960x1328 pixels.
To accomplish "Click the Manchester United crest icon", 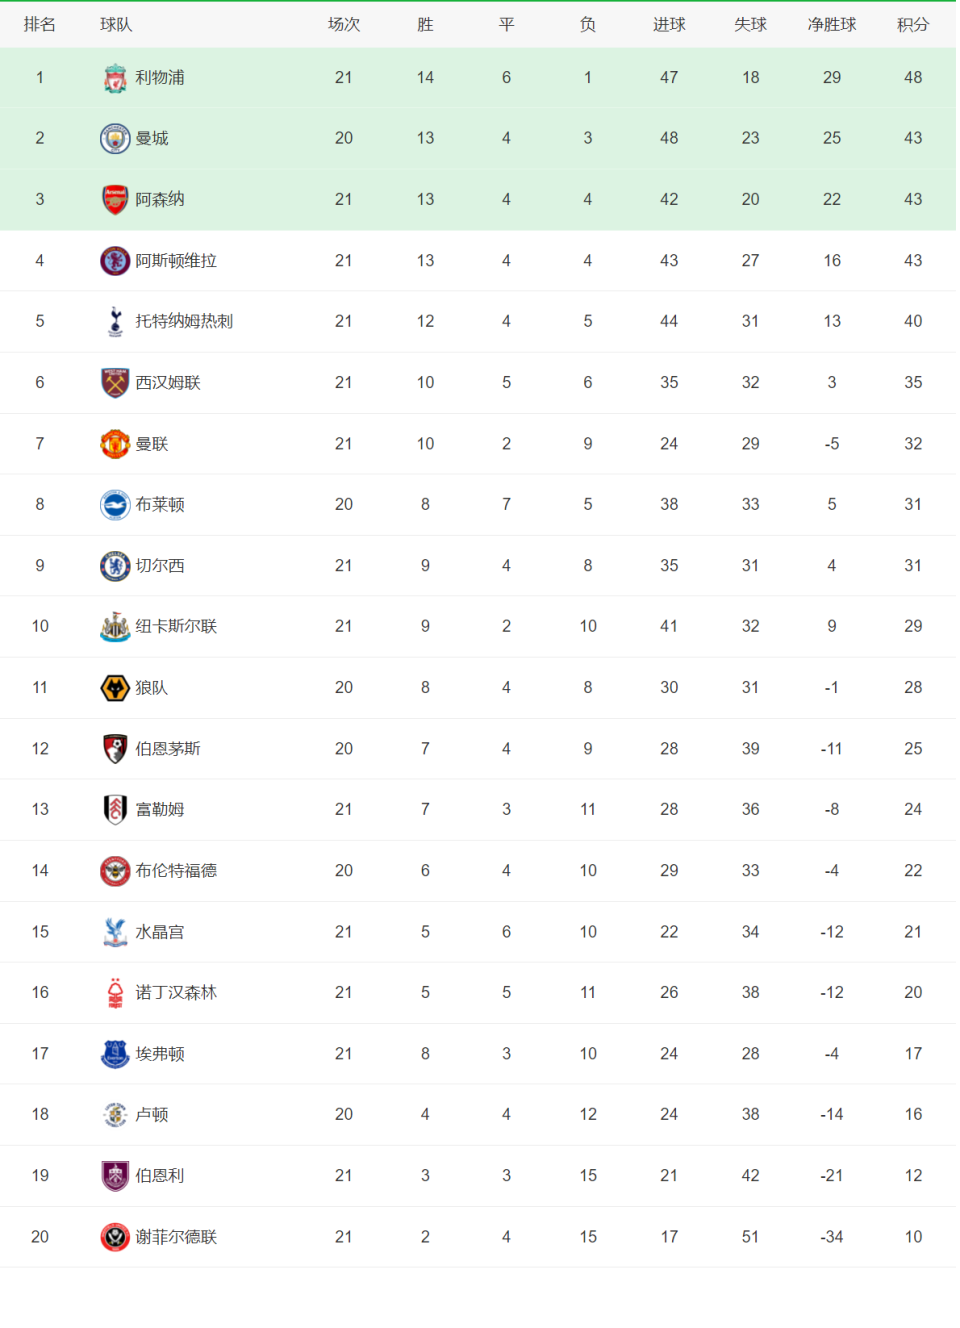I will click(x=115, y=443).
